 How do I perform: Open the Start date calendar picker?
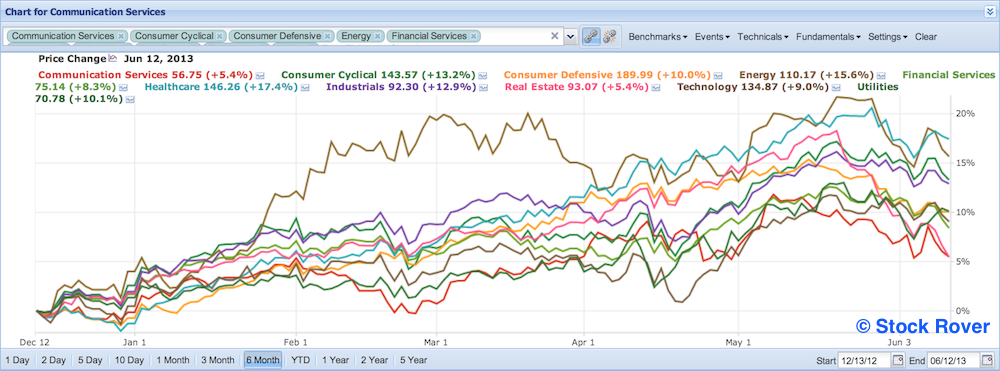(899, 360)
